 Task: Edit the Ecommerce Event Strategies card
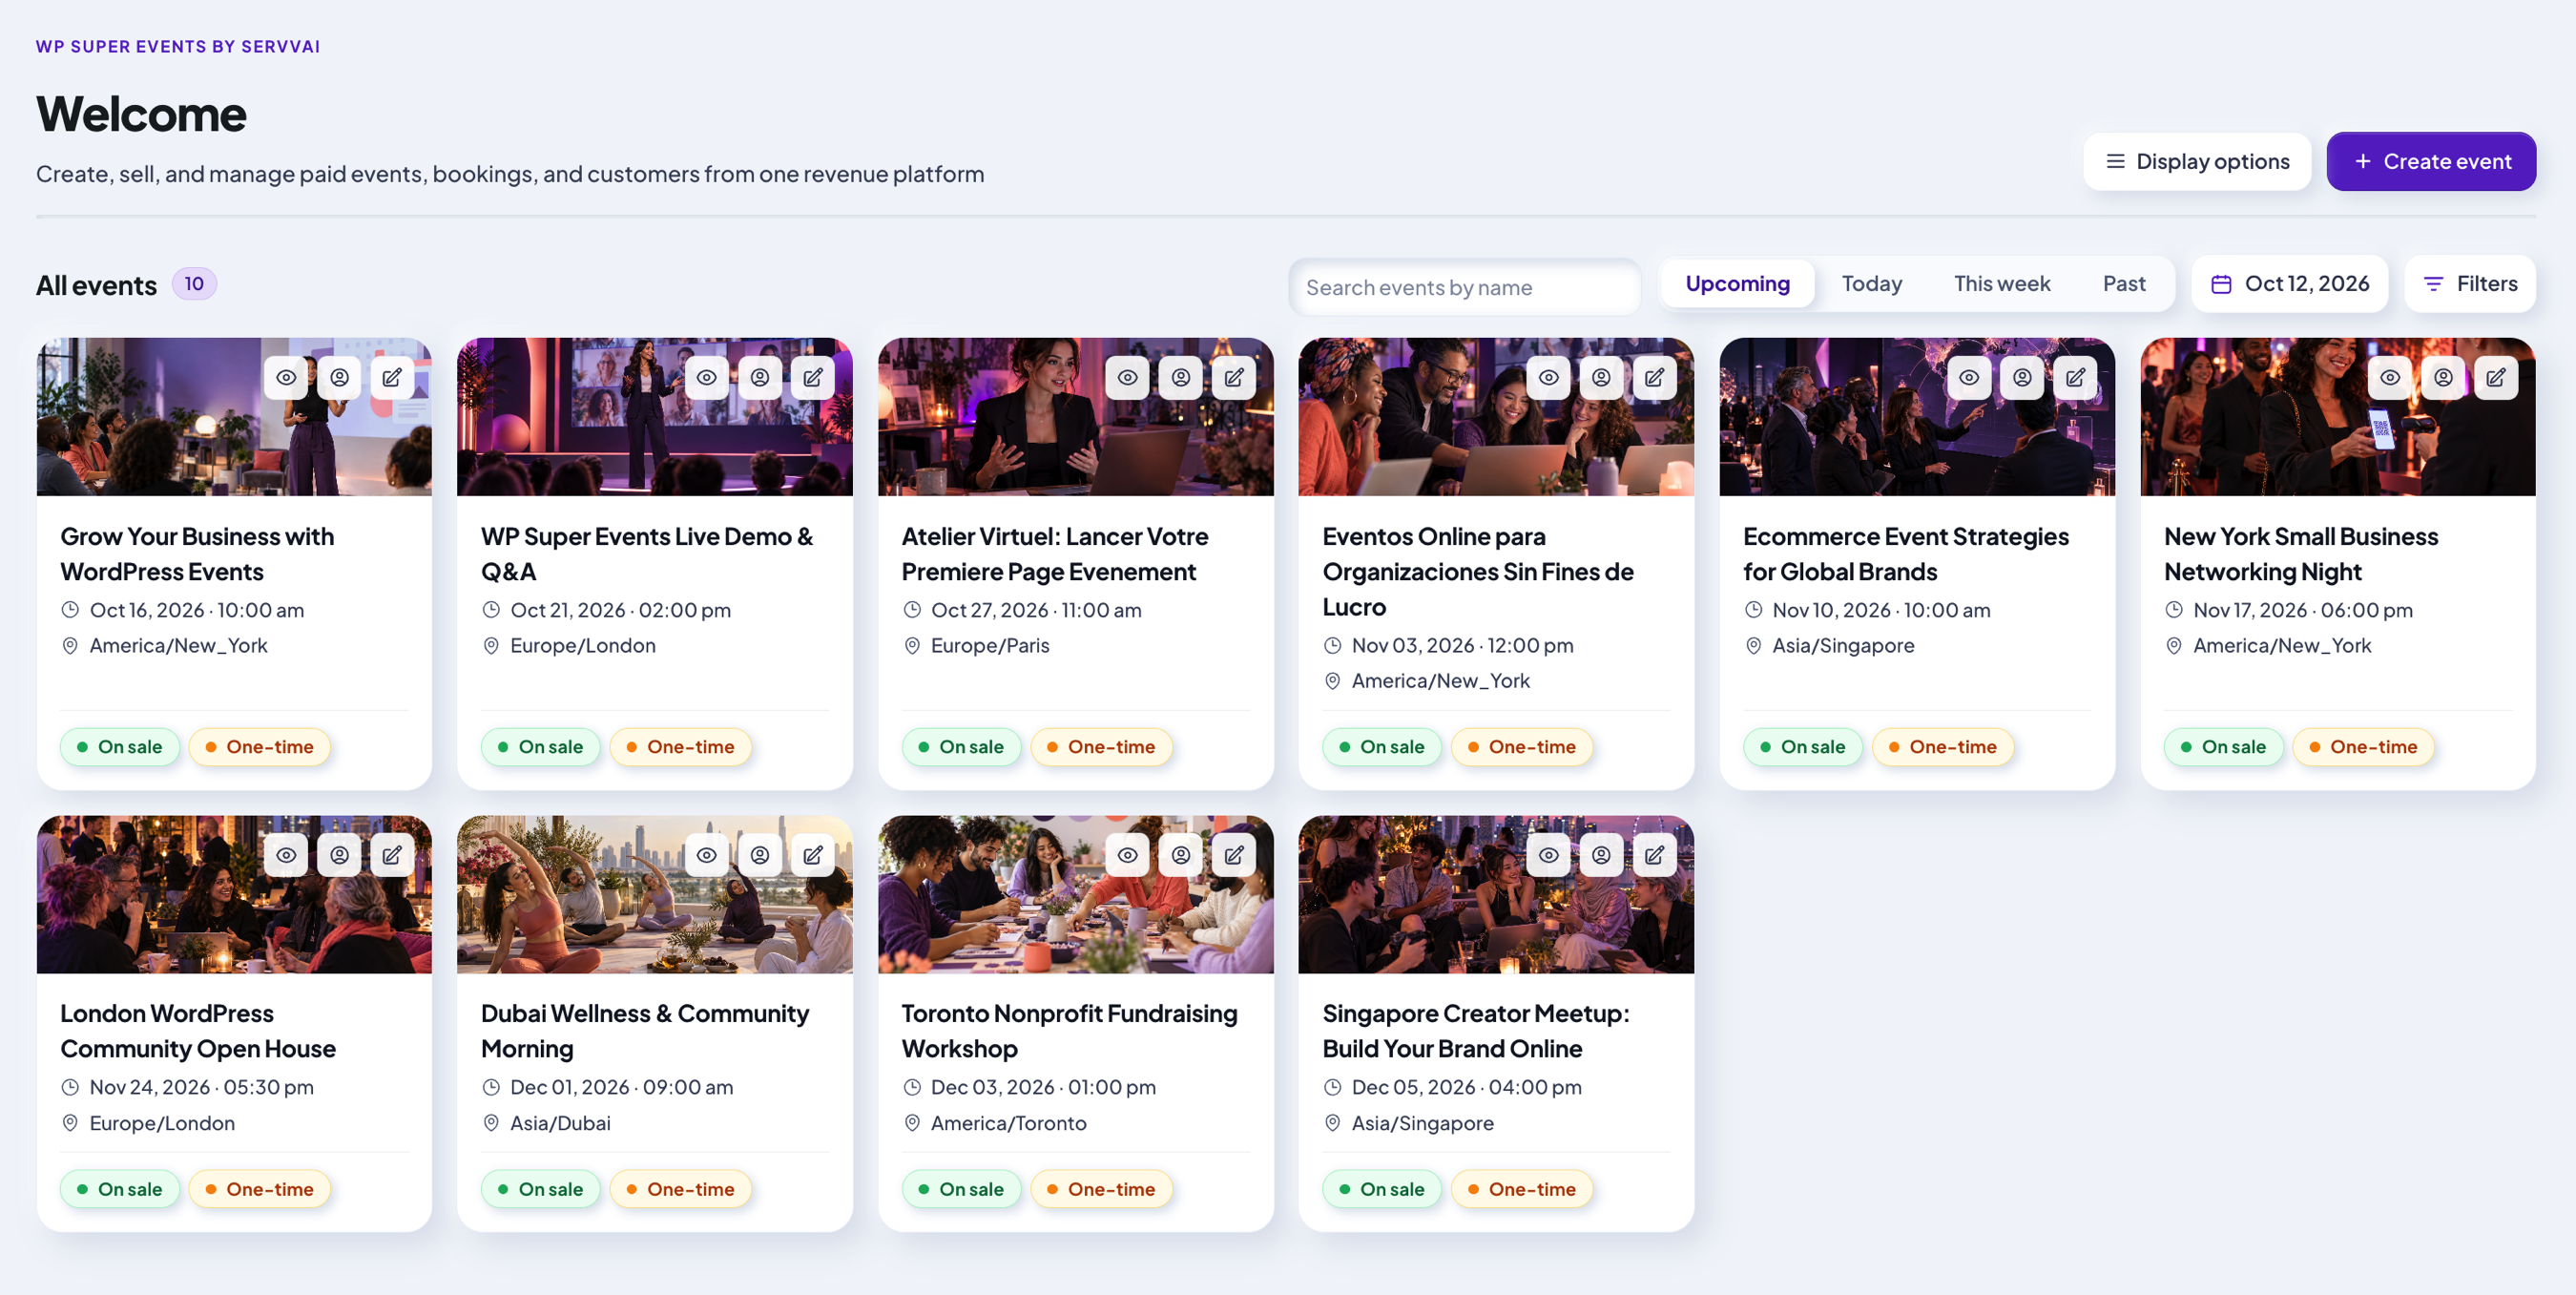pyautogui.click(x=2076, y=378)
